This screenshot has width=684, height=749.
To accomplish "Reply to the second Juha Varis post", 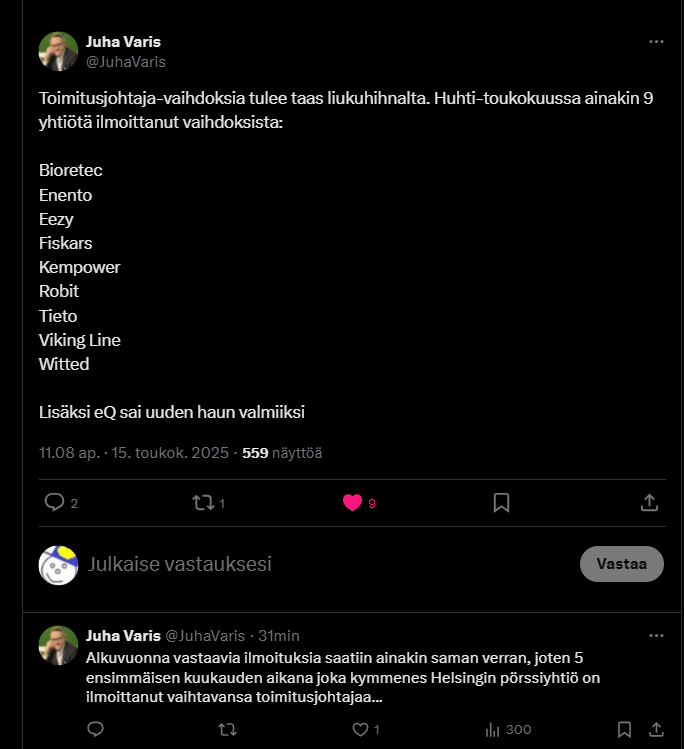I will pos(96,730).
